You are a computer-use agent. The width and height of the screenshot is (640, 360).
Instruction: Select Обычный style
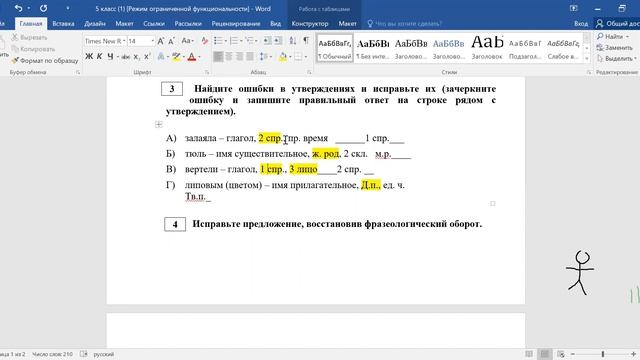tap(335, 48)
